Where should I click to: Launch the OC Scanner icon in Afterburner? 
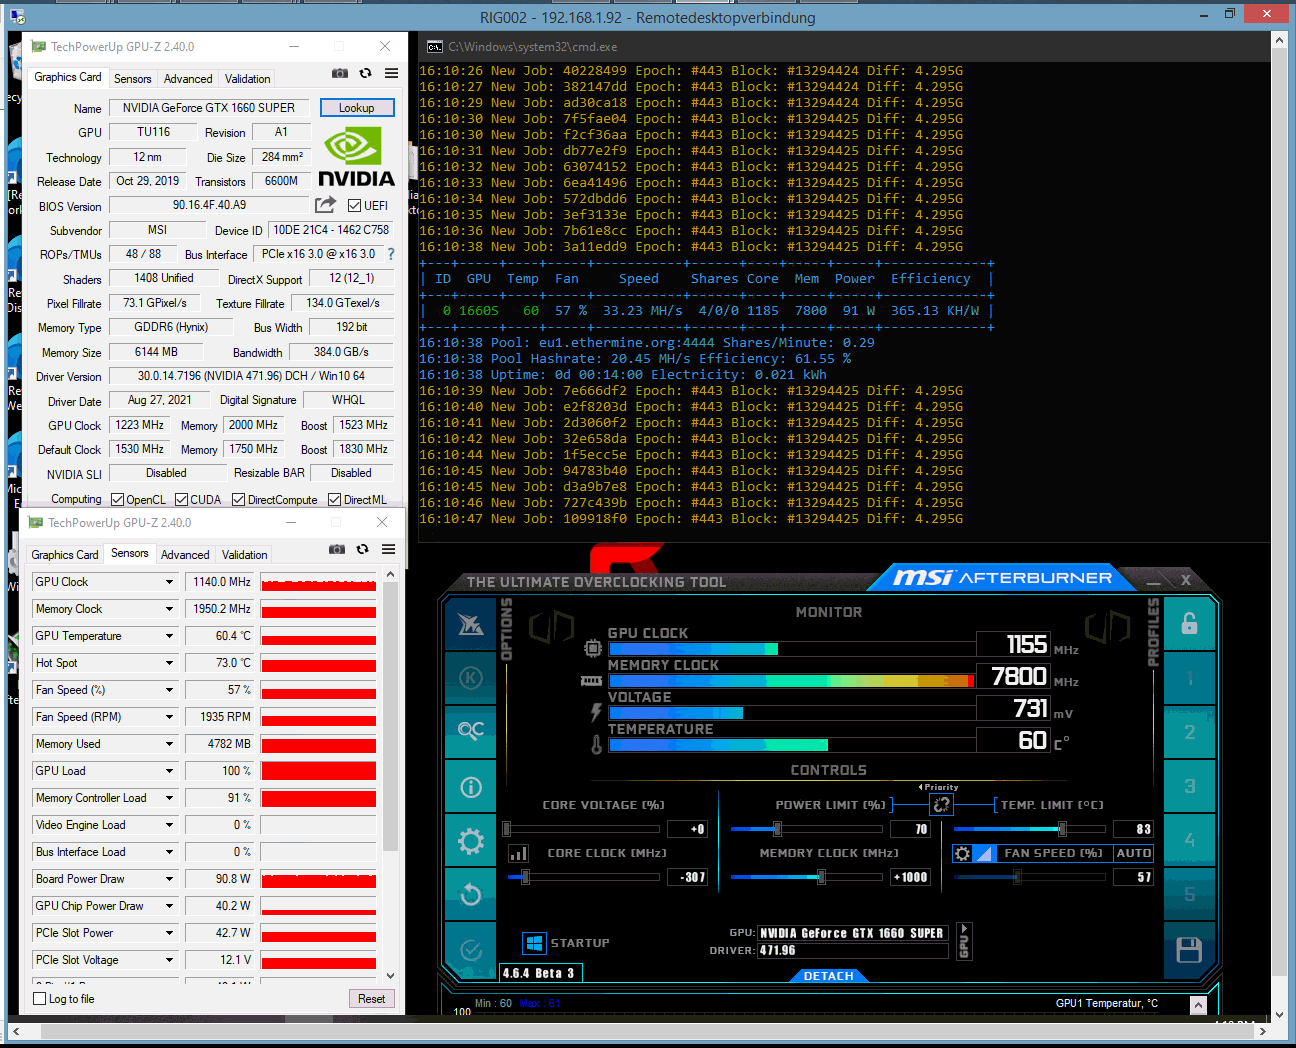tap(471, 730)
